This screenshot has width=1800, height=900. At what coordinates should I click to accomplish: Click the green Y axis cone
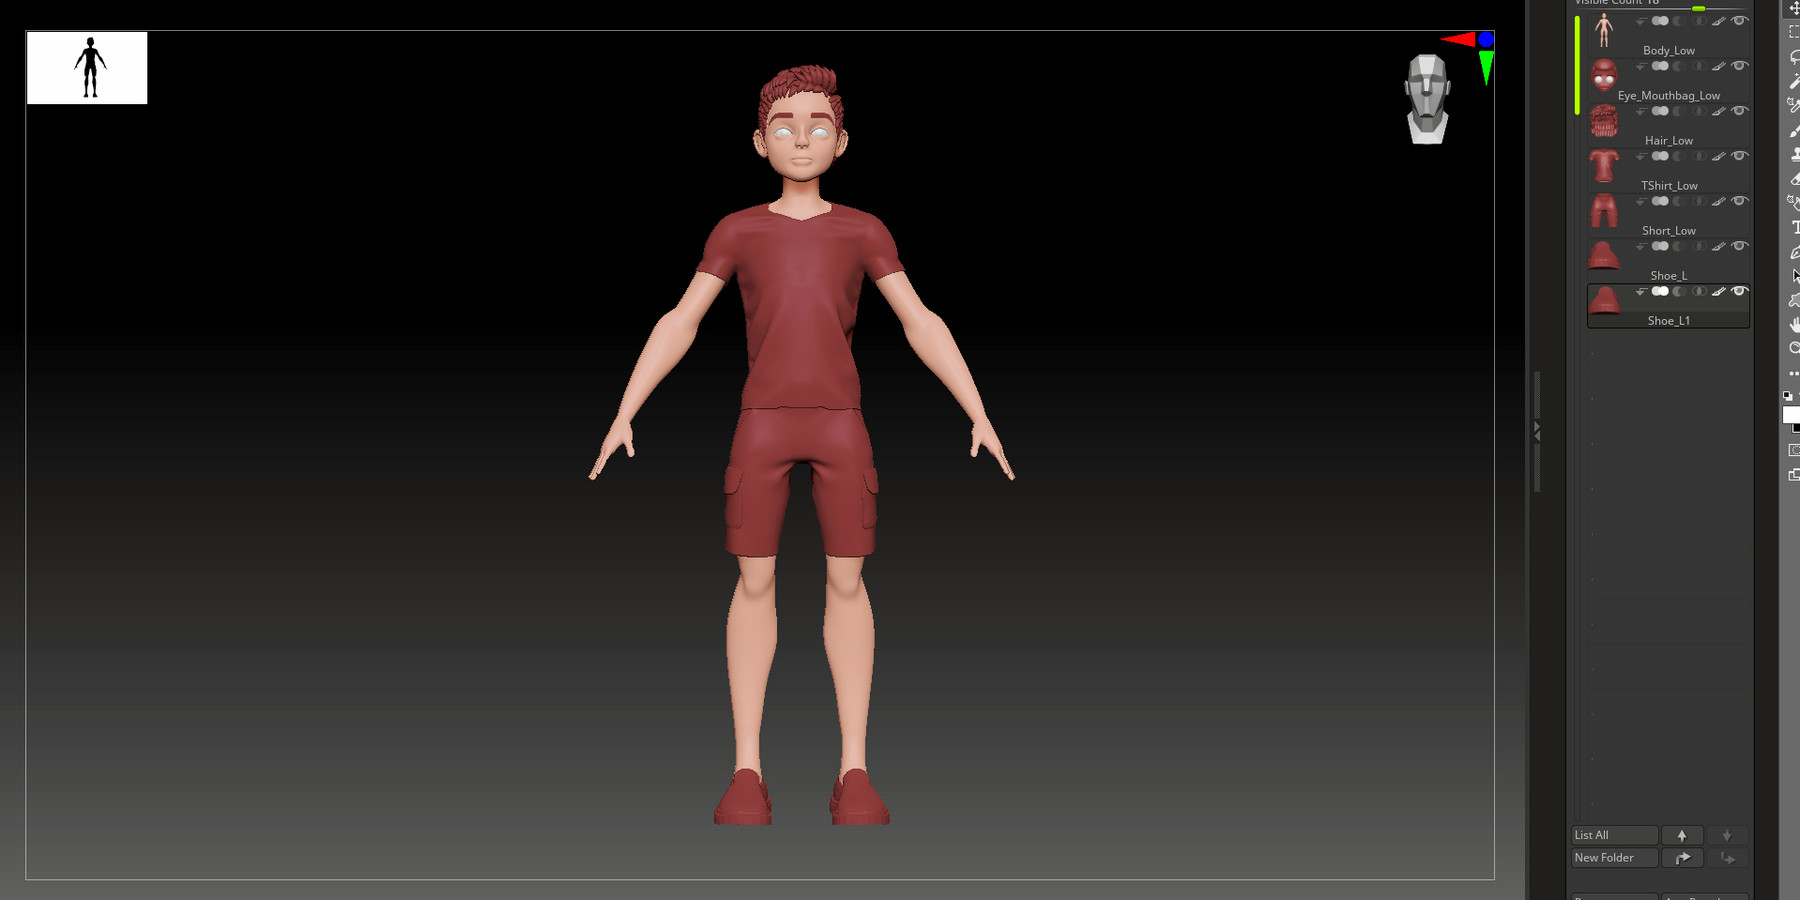click(1486, 68)
